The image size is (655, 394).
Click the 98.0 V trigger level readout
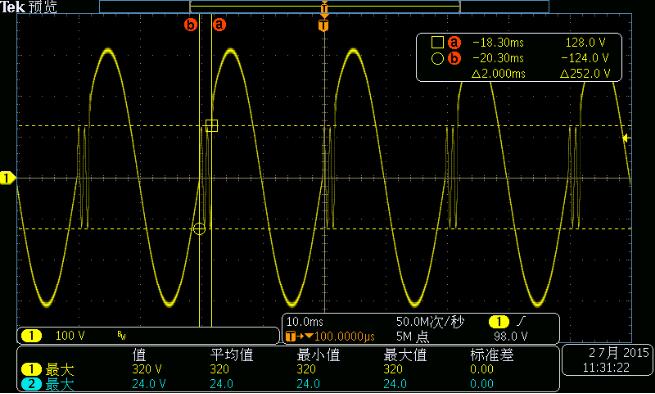510,336
